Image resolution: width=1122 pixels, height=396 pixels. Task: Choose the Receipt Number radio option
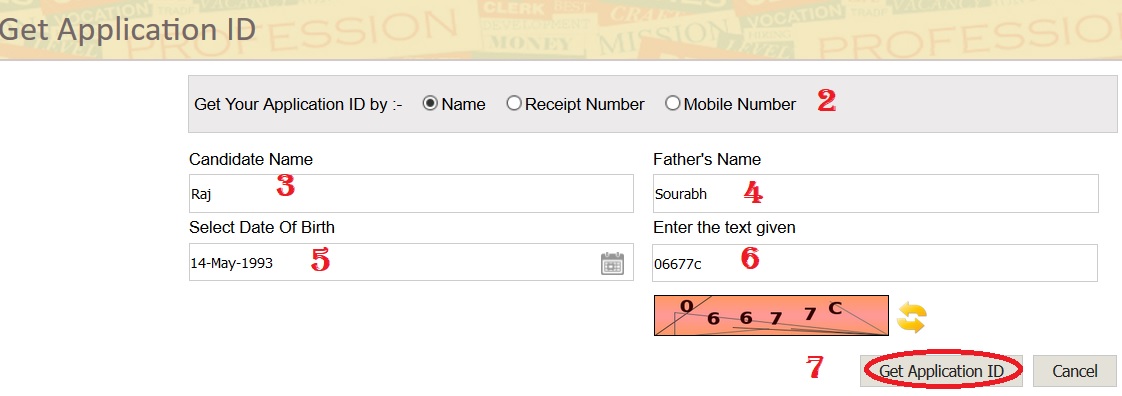pyautogui.click(x=514, y=104)
